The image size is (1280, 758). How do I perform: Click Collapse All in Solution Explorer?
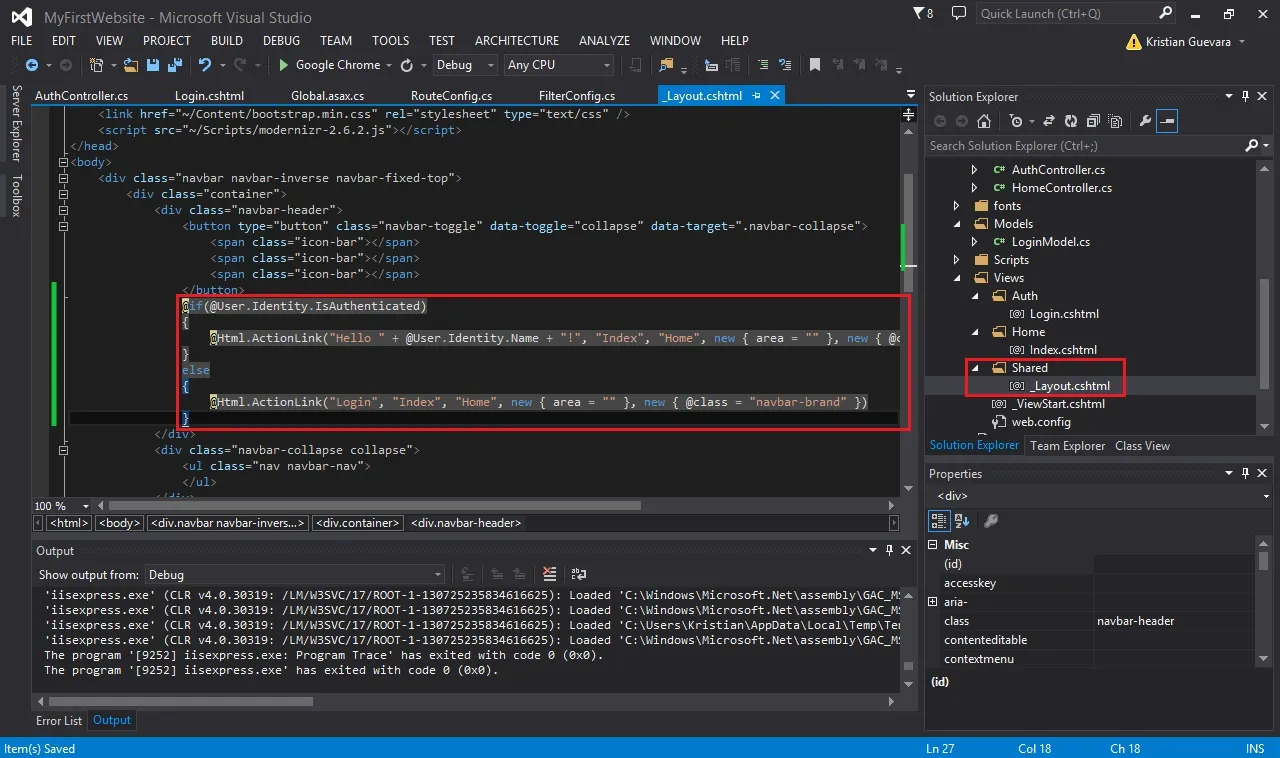point(1092,121)
